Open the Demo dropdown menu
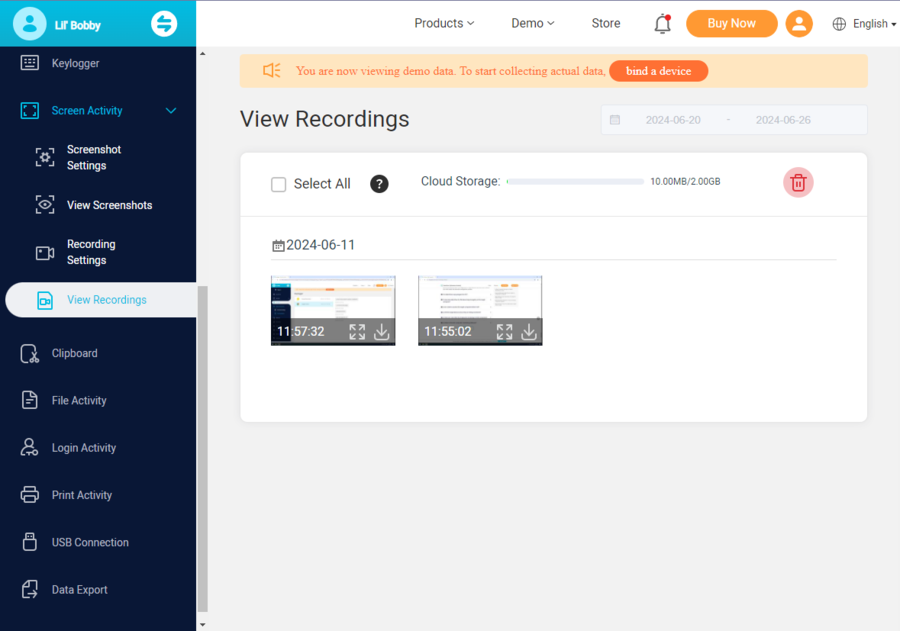 (x=532, y=23)
